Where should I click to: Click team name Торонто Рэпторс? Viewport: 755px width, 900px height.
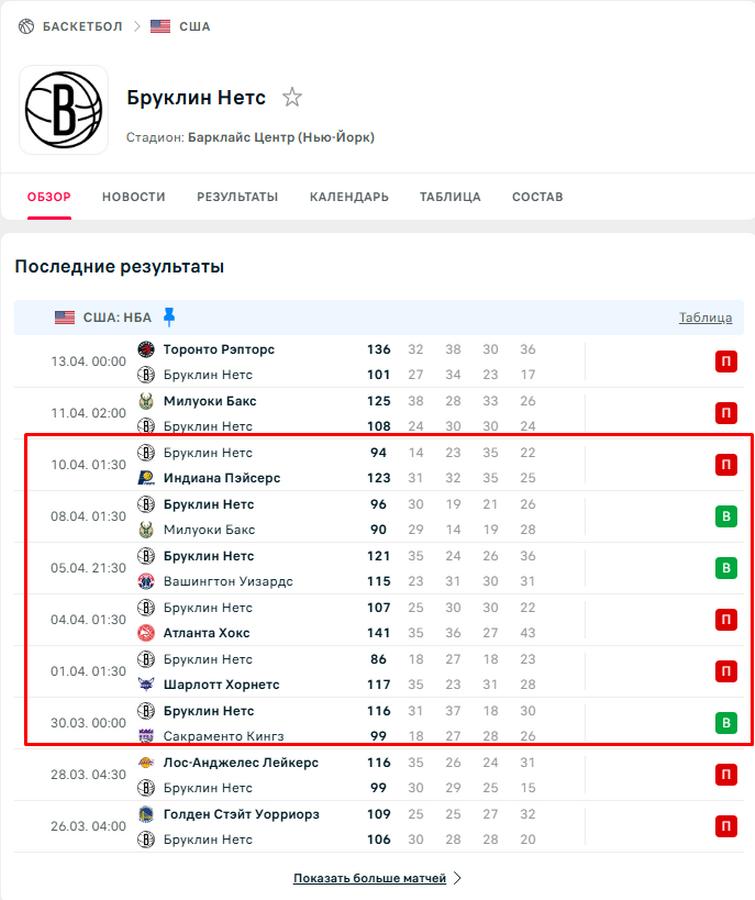click(x=219, y=349)
